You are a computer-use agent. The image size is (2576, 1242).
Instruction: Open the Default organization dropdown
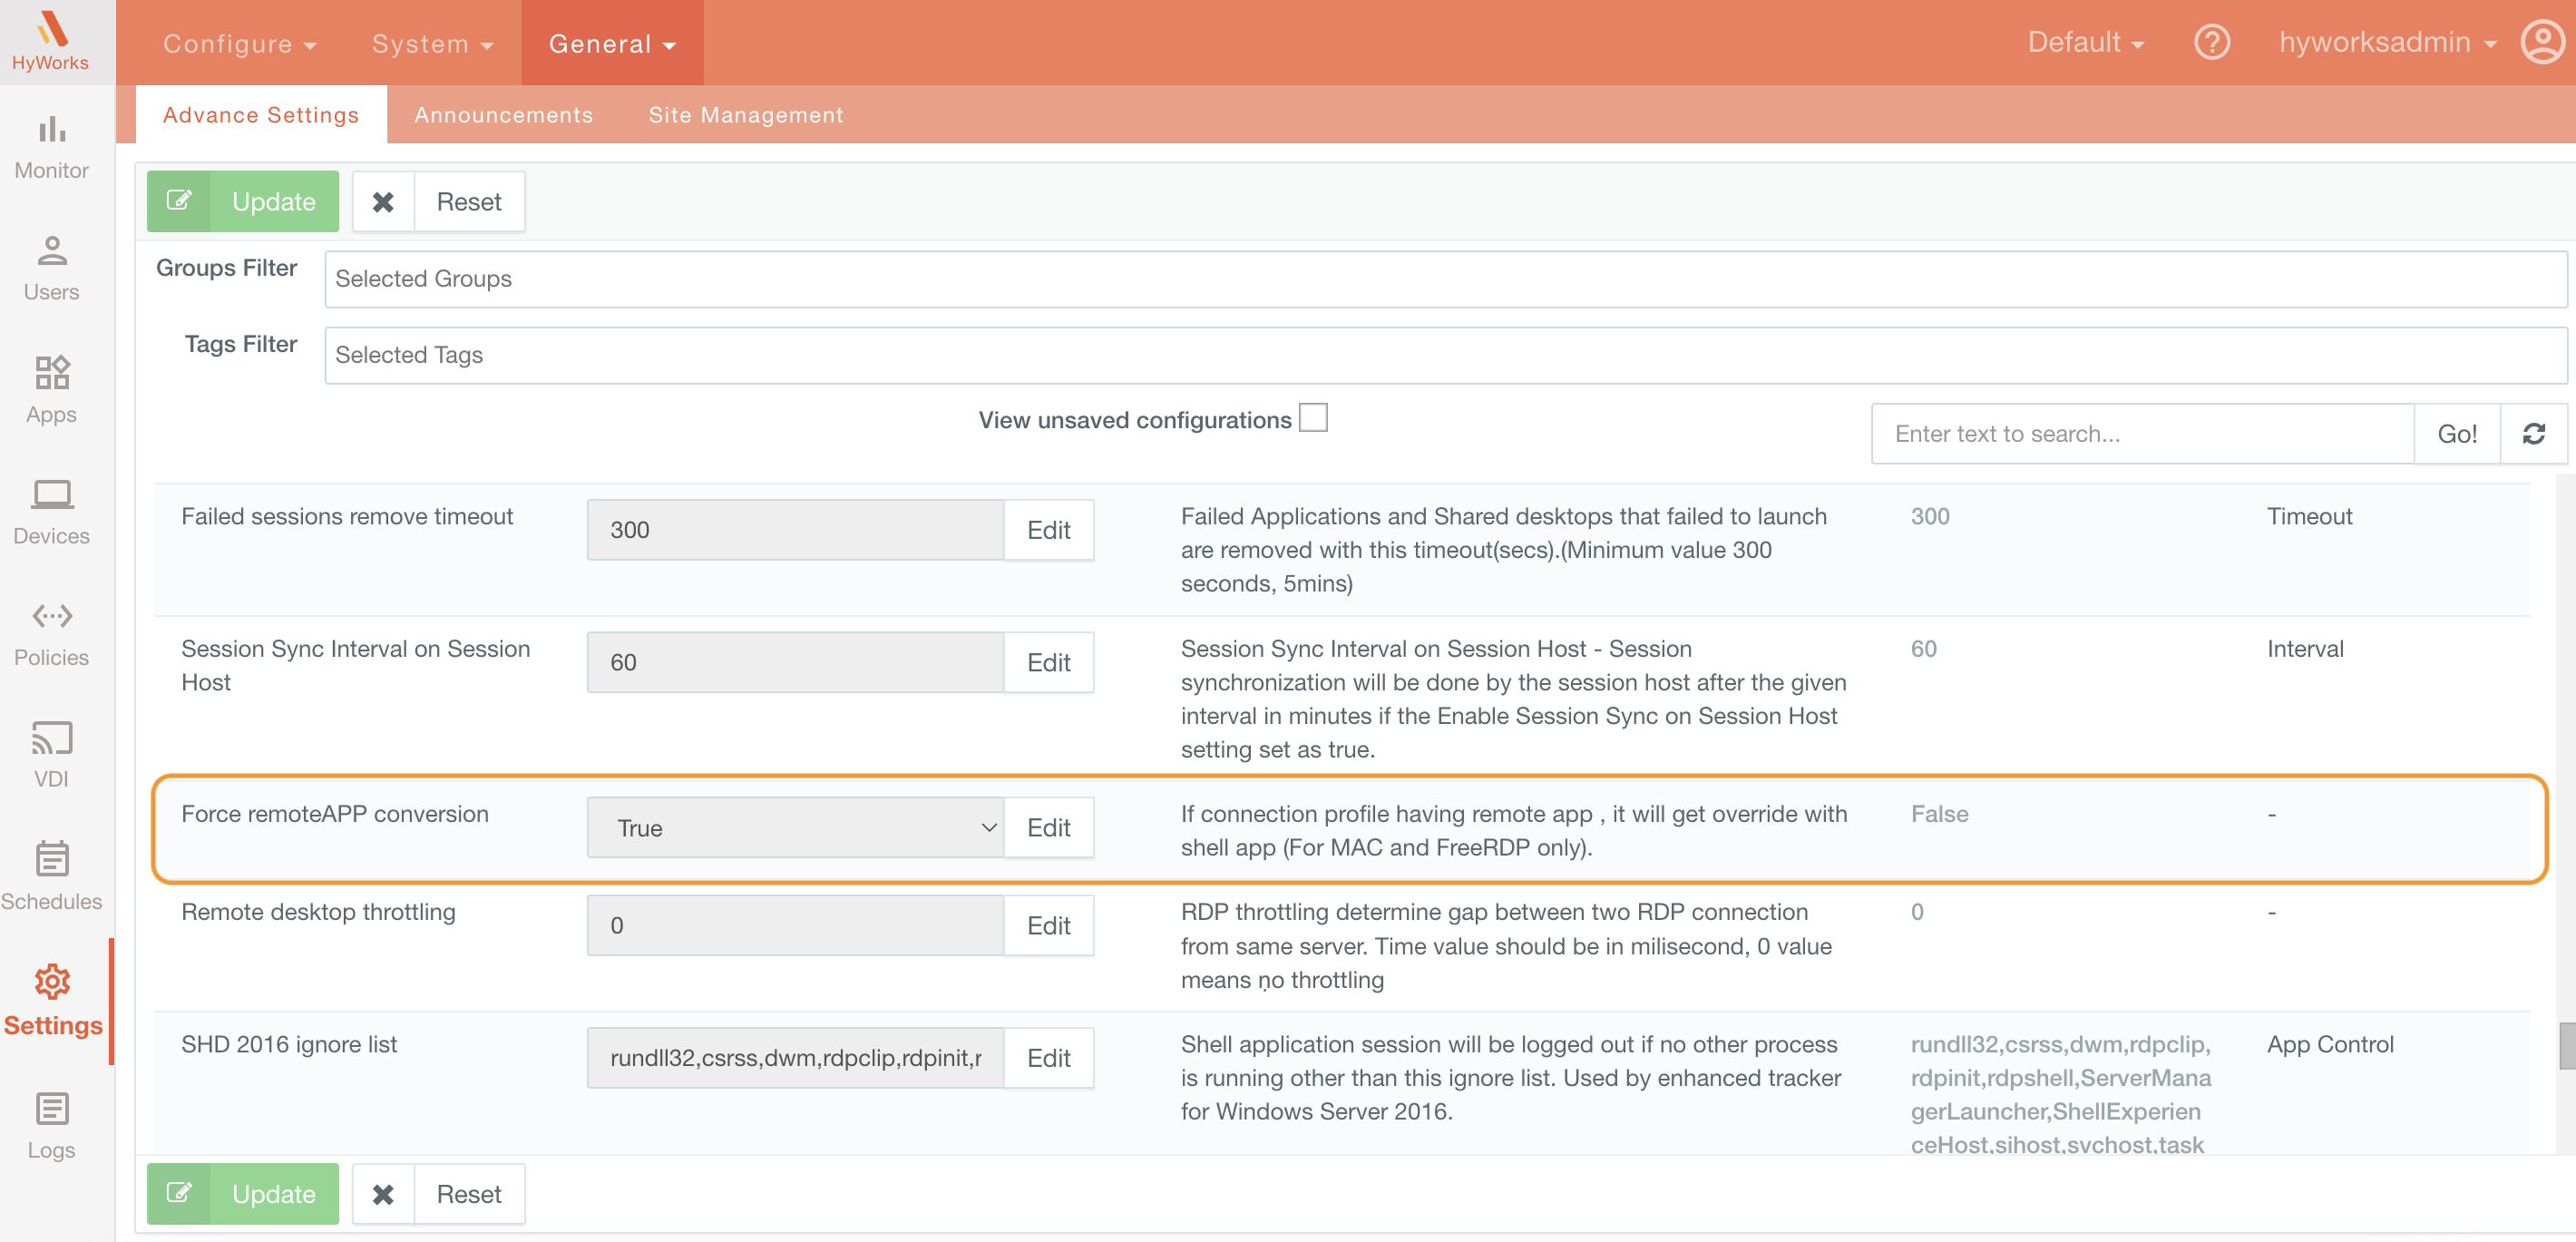pos(2086,43)
